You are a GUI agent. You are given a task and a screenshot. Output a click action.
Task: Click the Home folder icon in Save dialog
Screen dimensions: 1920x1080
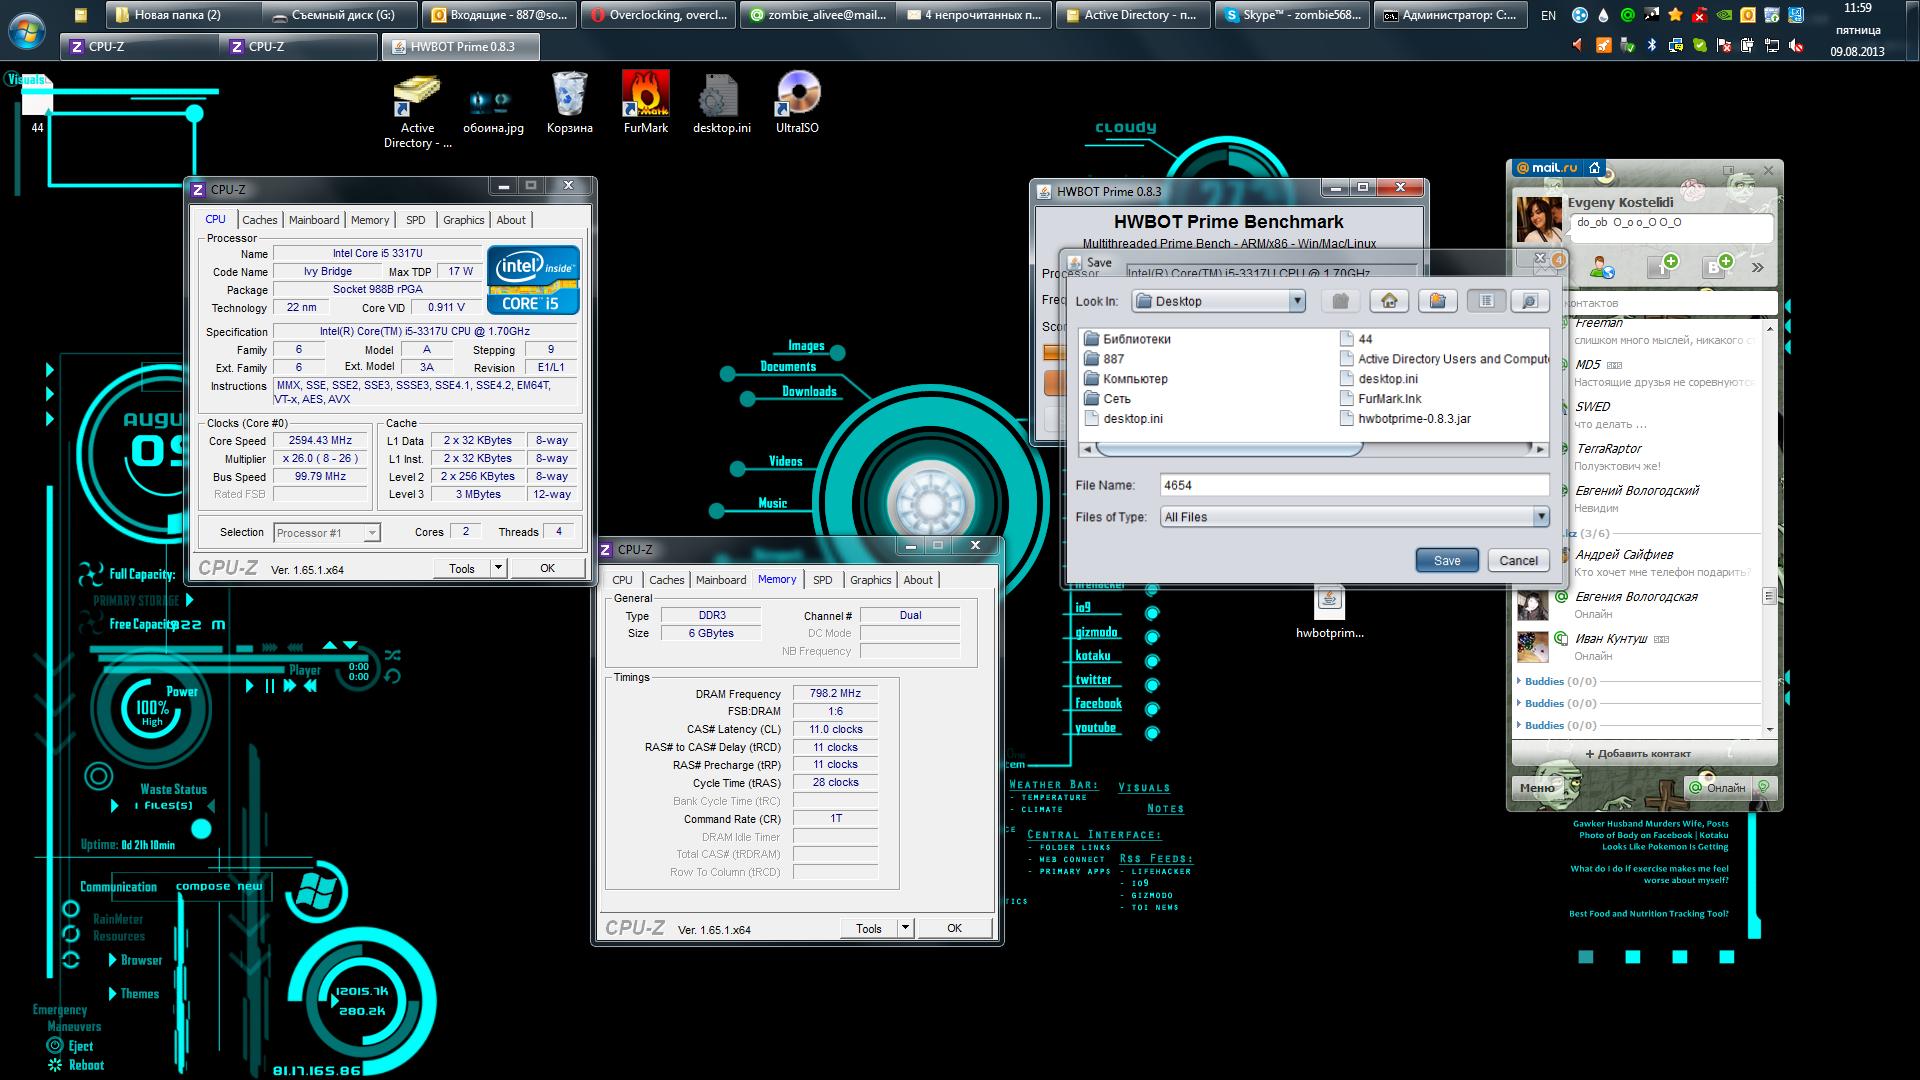tap(1388, 301)
